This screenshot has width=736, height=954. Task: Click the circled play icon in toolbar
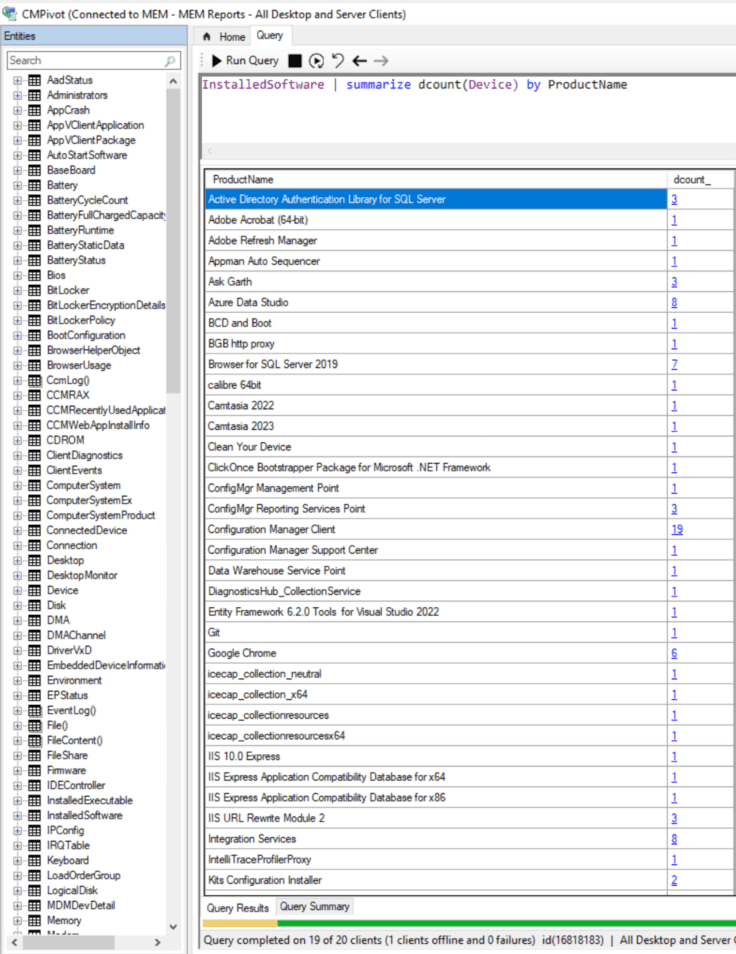click(316, 61)
